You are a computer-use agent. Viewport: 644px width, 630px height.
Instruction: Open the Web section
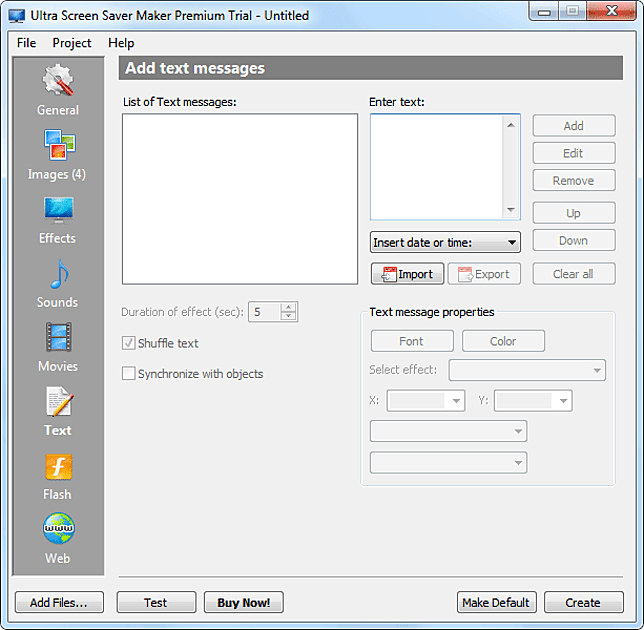[x=58, y=538]
